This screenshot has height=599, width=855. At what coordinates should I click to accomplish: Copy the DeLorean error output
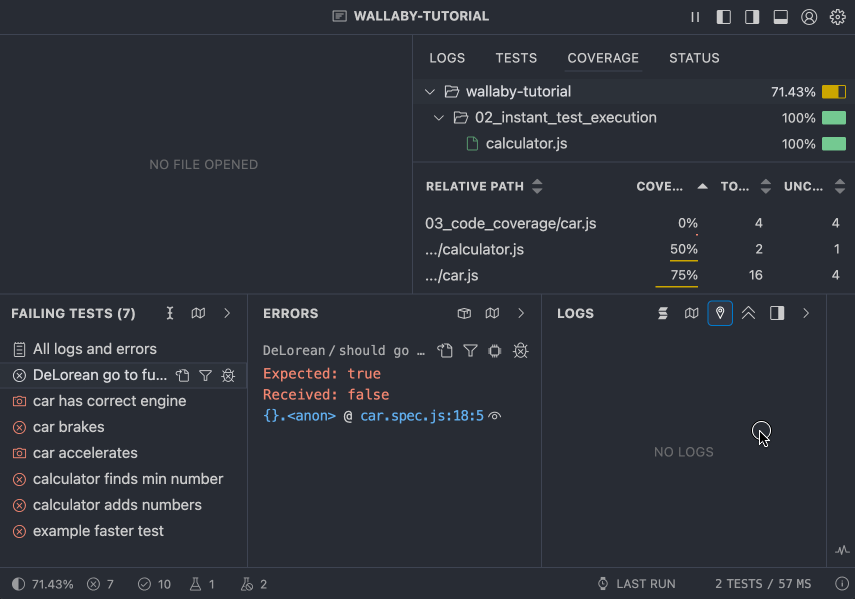coord(445,350)
